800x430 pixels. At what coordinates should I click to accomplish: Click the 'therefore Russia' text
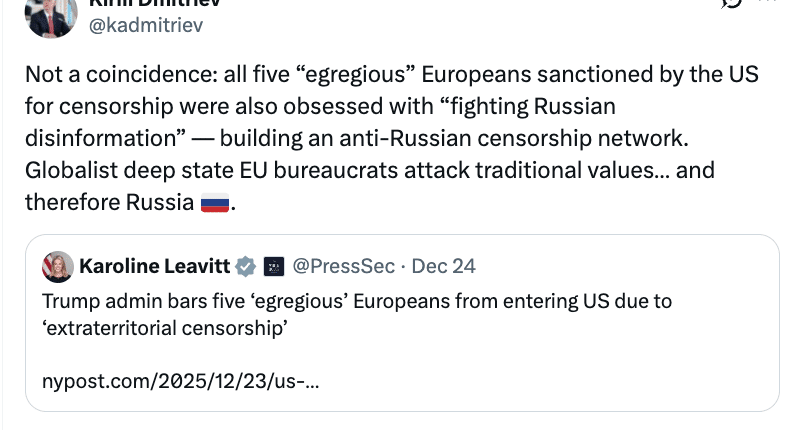tap(109, 203)
